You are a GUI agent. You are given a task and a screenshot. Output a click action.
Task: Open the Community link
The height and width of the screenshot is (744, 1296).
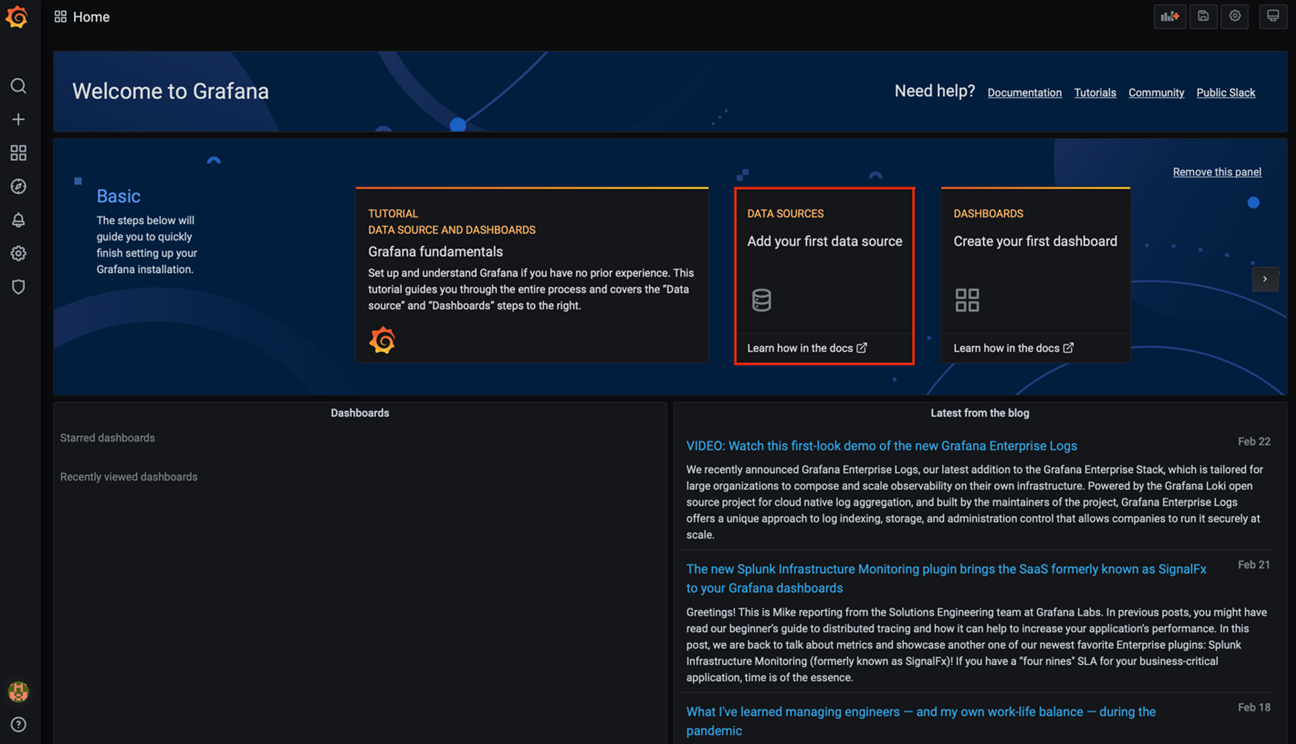click(1156, 93)
